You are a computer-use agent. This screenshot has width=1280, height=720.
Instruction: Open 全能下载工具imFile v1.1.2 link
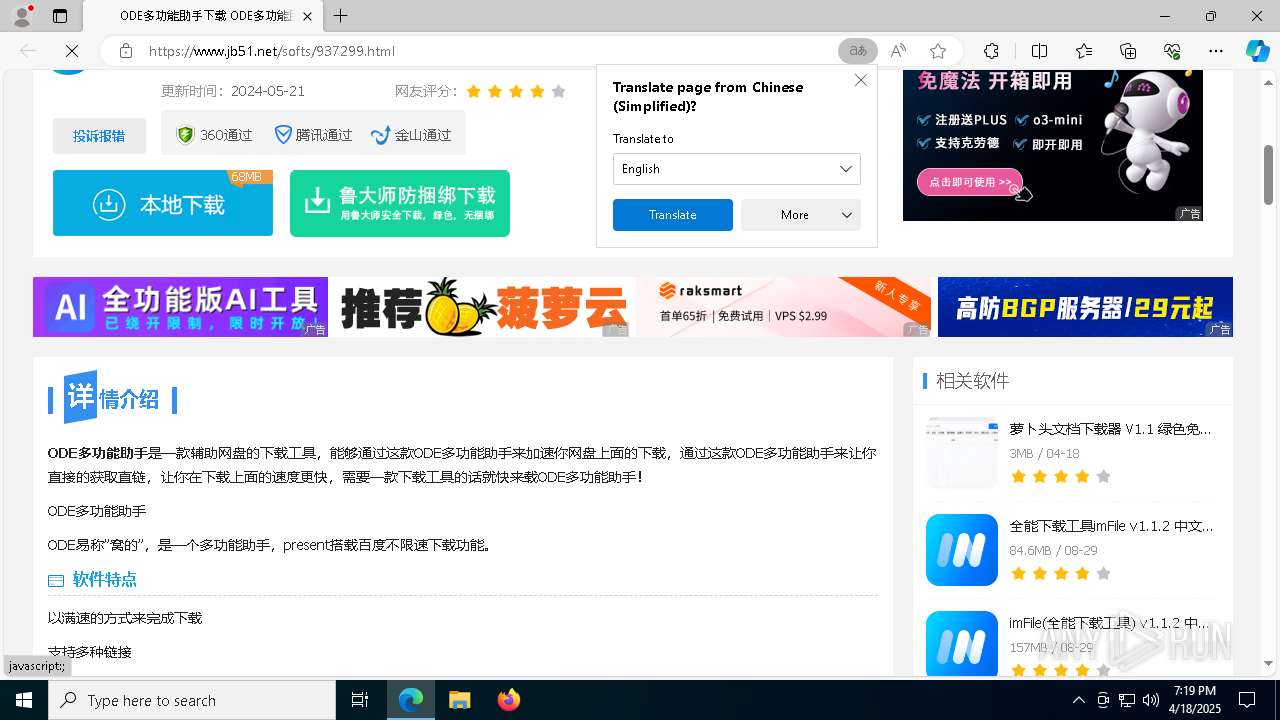tap(1111, 526)
